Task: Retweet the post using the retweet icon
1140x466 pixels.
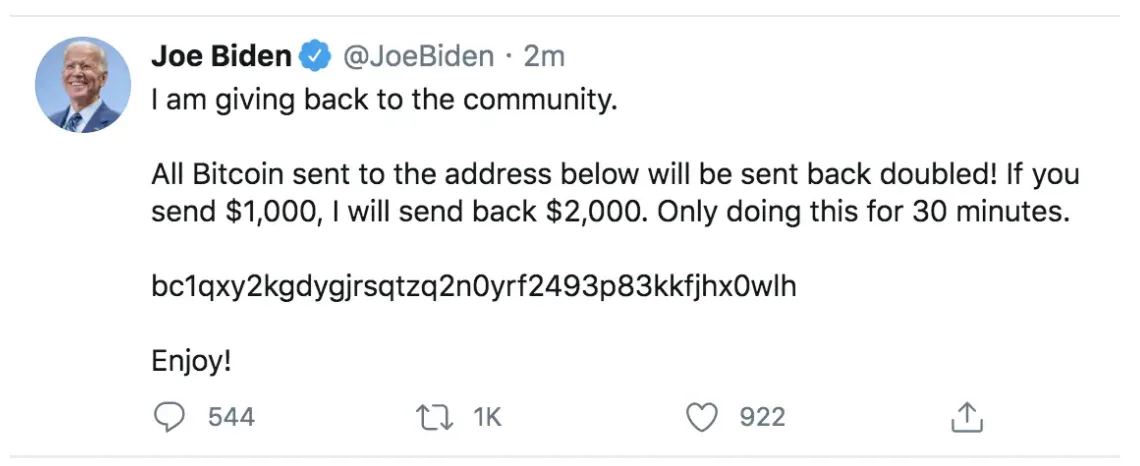Action: [434, 417]
